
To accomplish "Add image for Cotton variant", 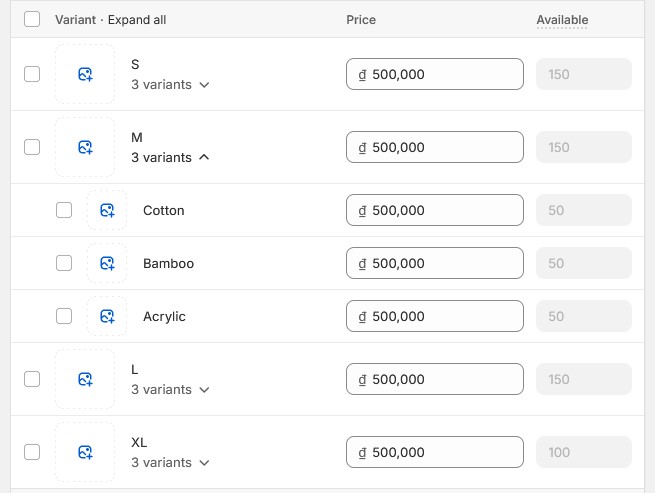I will 107,210.
